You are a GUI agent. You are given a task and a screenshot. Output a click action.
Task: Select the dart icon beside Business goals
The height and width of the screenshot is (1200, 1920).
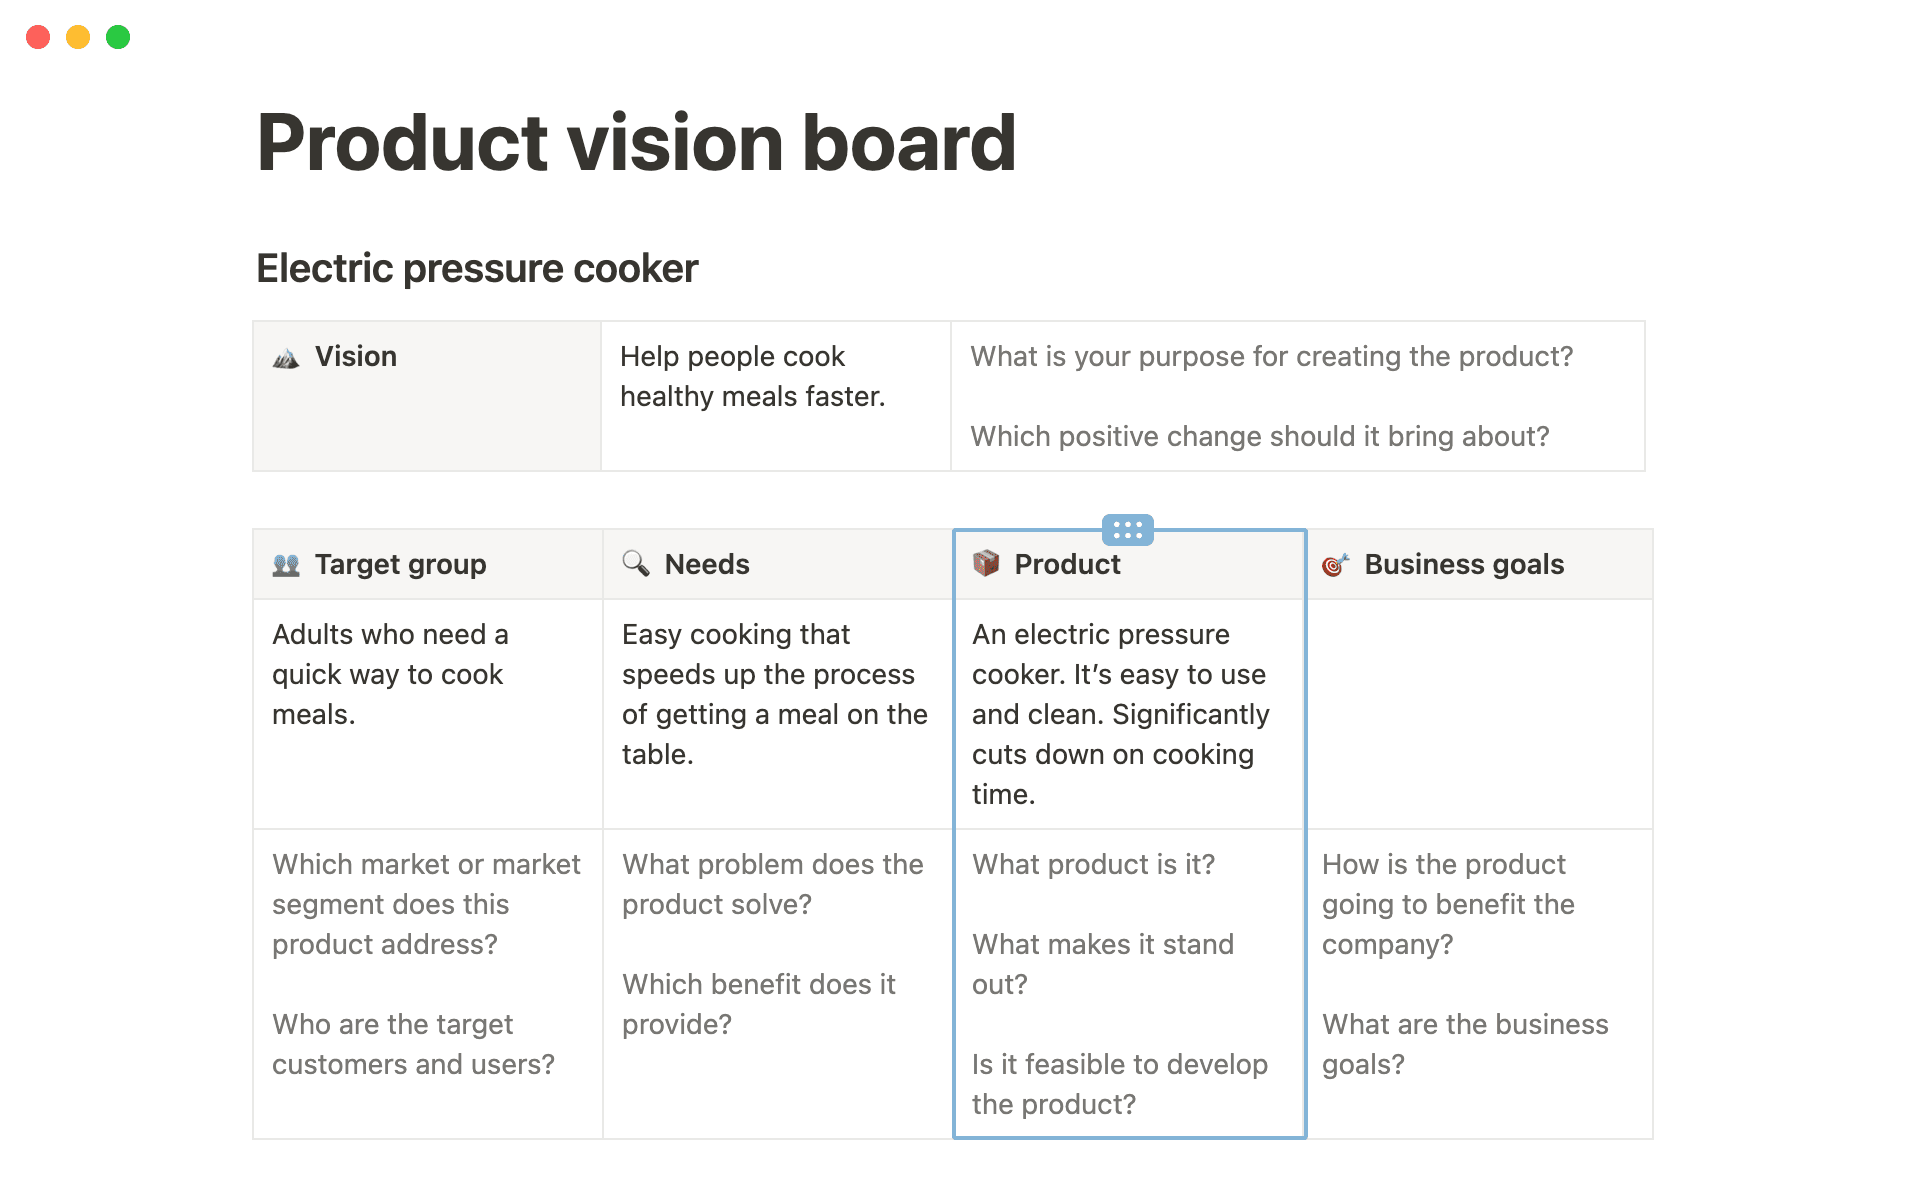(1335, 564)
